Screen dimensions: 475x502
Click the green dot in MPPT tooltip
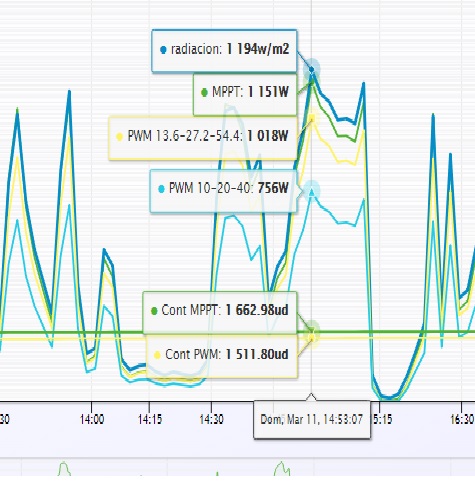(x=204, y=92)
